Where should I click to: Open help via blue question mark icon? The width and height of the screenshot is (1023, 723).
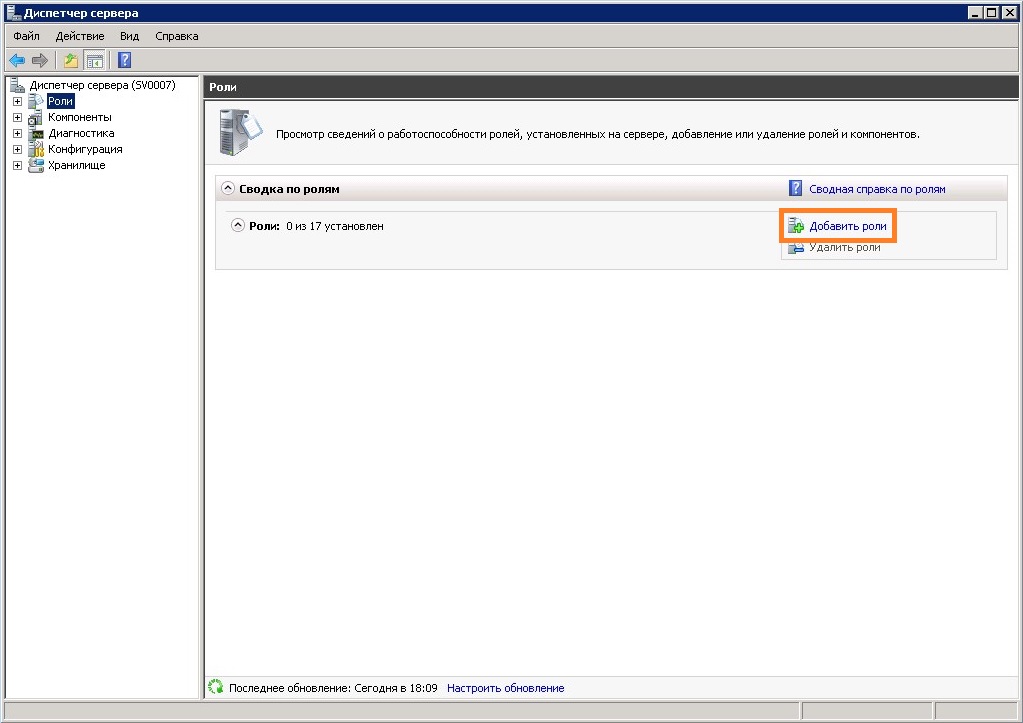[125, 60]
